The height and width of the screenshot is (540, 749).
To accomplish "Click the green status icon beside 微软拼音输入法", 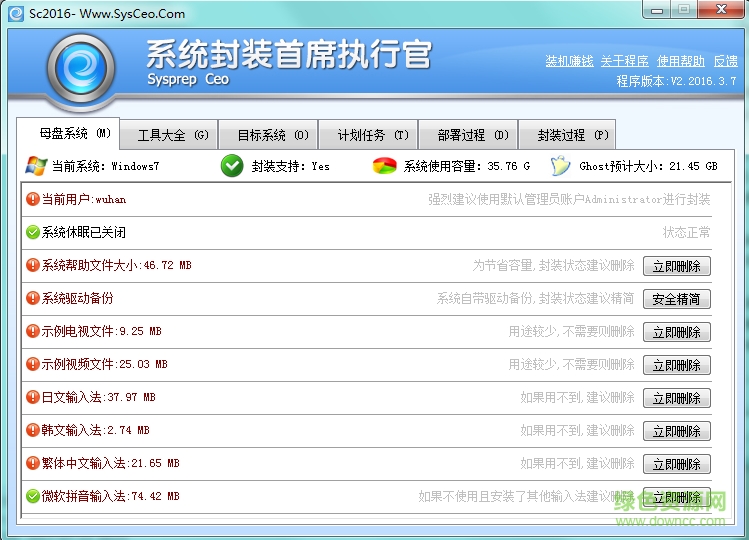I will tap(33, 496).
